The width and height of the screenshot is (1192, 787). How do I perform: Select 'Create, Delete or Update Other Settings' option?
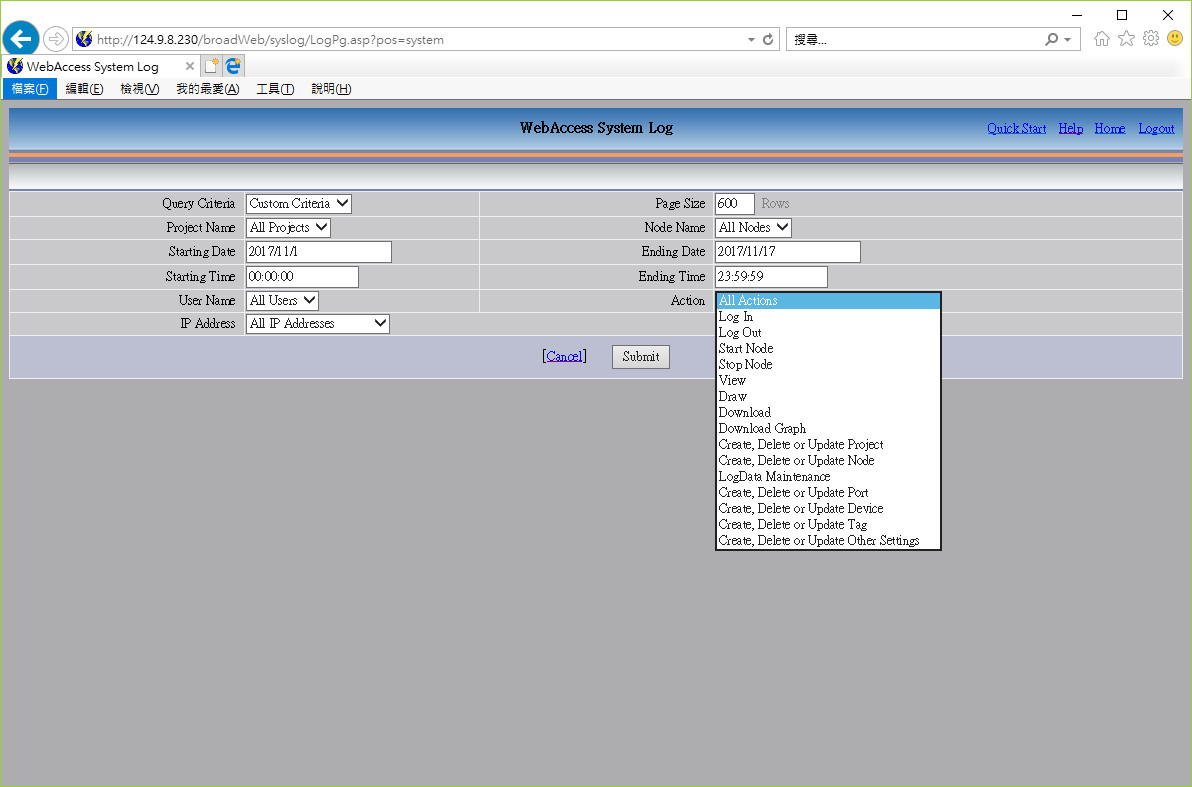[x=828, y=541]
